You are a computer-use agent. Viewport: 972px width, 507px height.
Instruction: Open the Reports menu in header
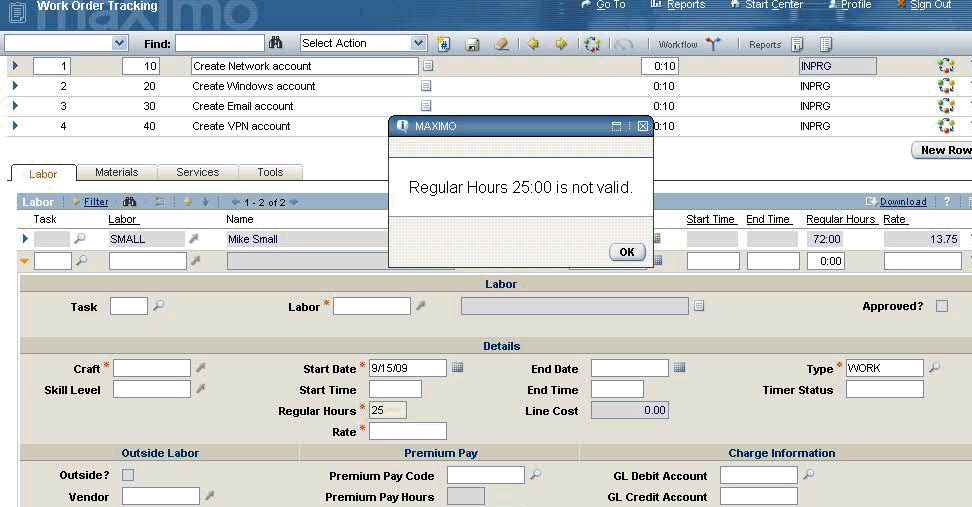point(686,4)
